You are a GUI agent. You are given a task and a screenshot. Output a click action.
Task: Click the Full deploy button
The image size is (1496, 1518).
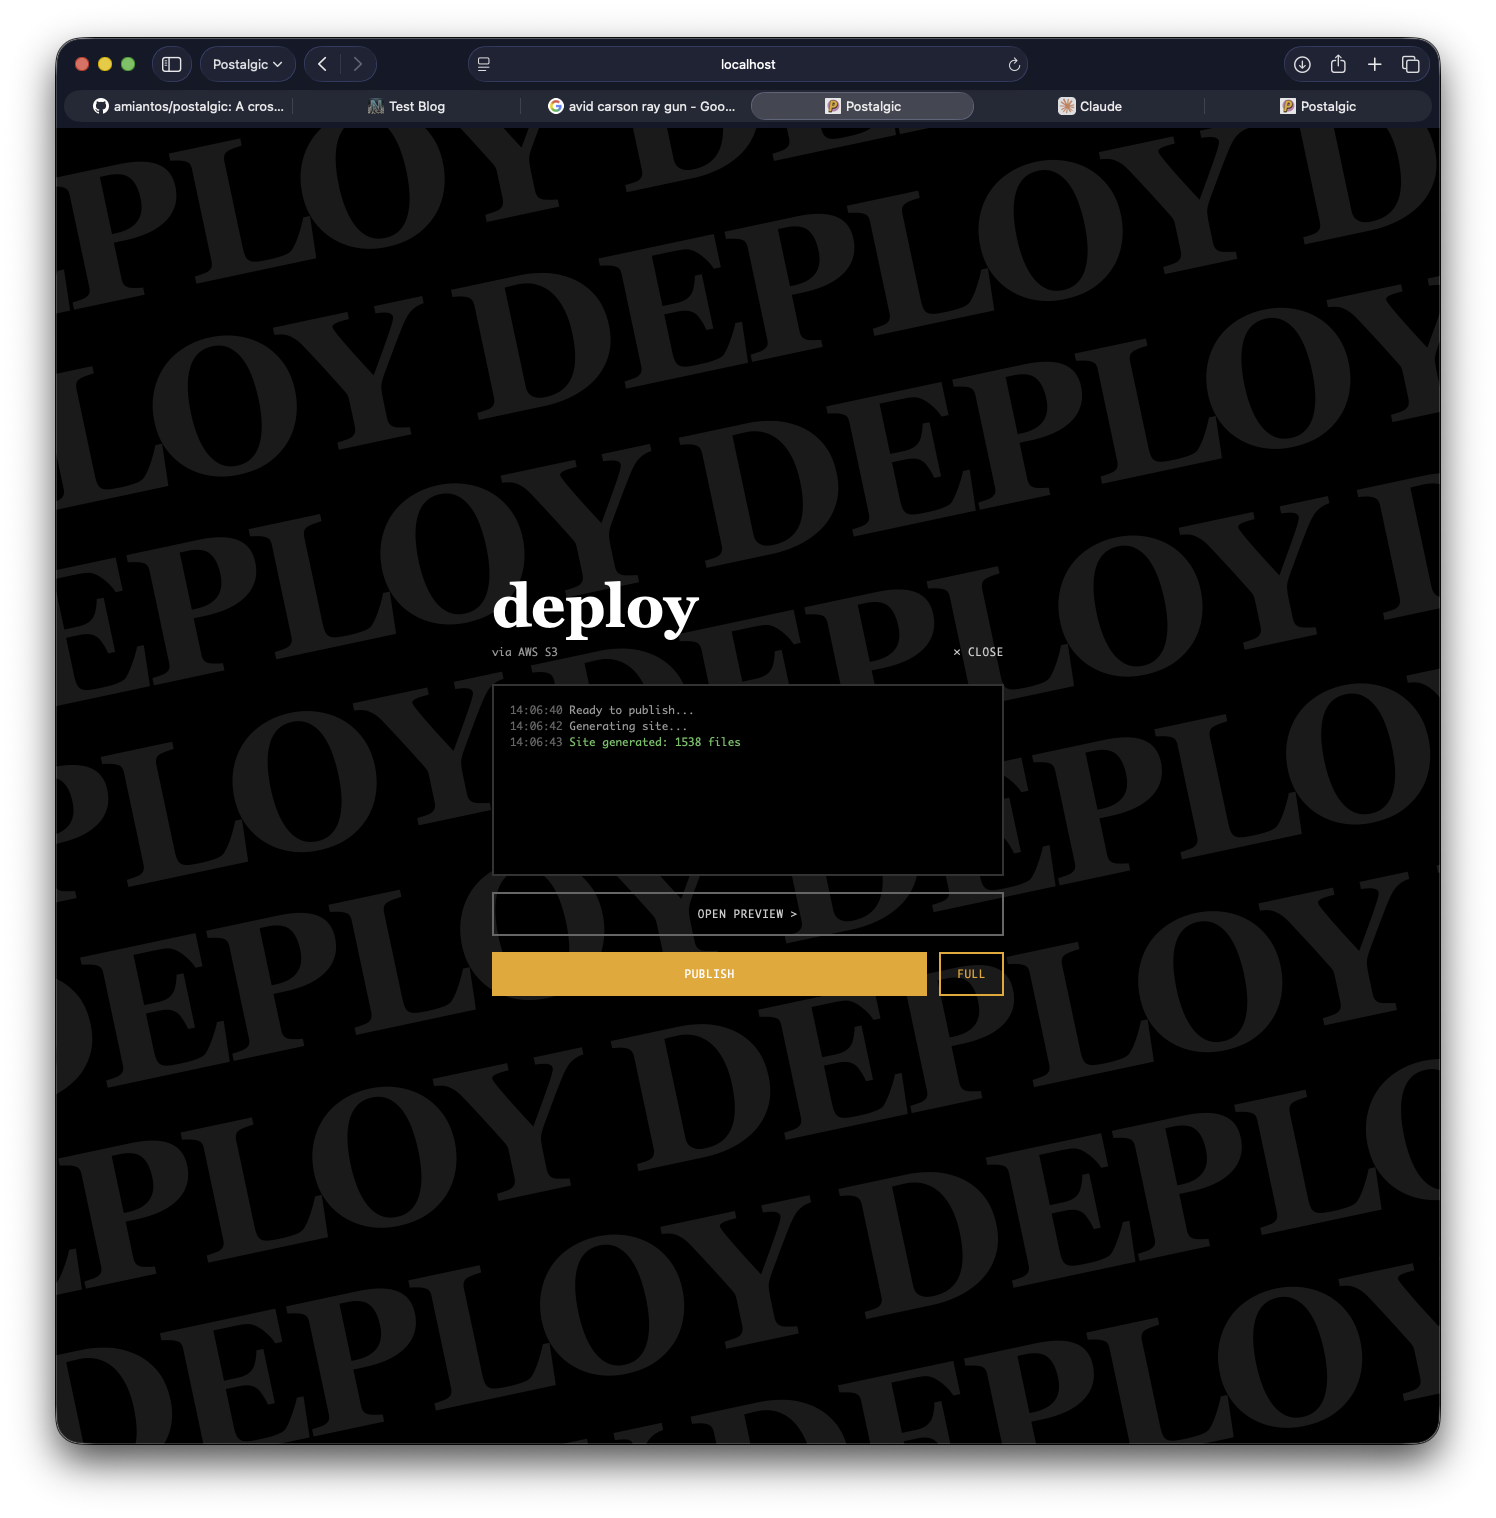971,974
